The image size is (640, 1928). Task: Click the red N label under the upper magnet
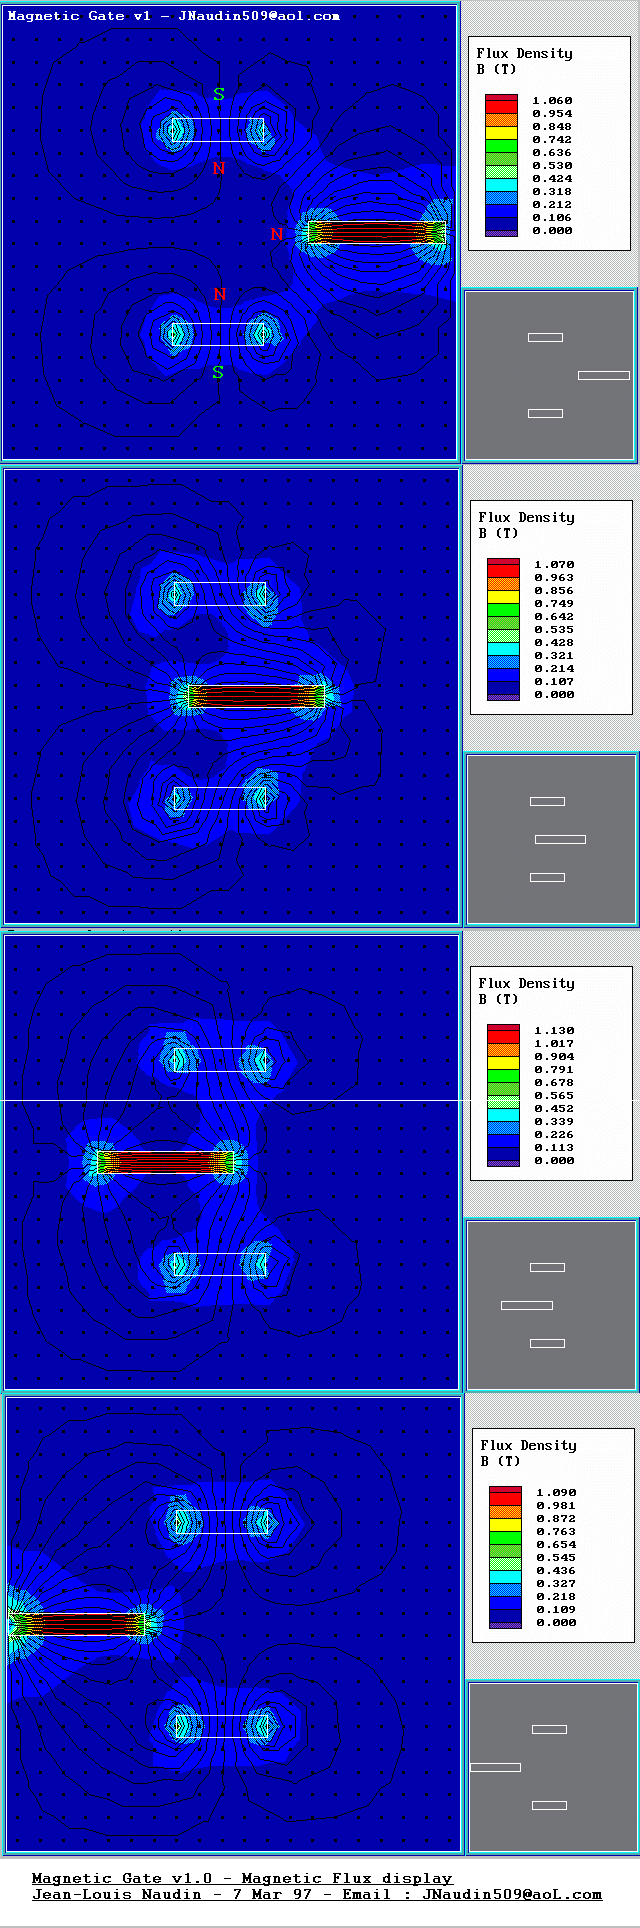tap(219, 168)
